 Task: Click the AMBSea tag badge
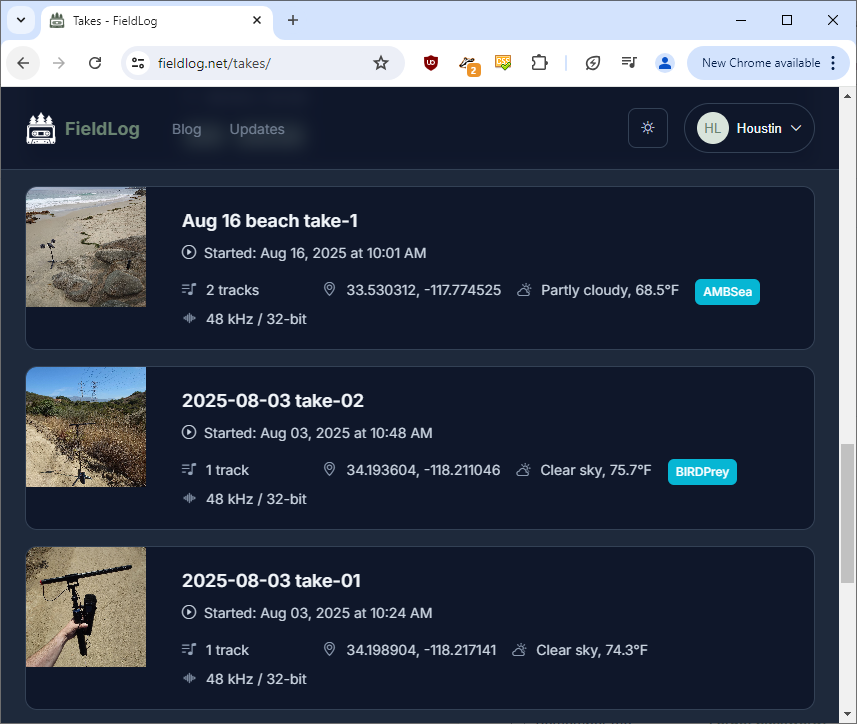(727, 292)
